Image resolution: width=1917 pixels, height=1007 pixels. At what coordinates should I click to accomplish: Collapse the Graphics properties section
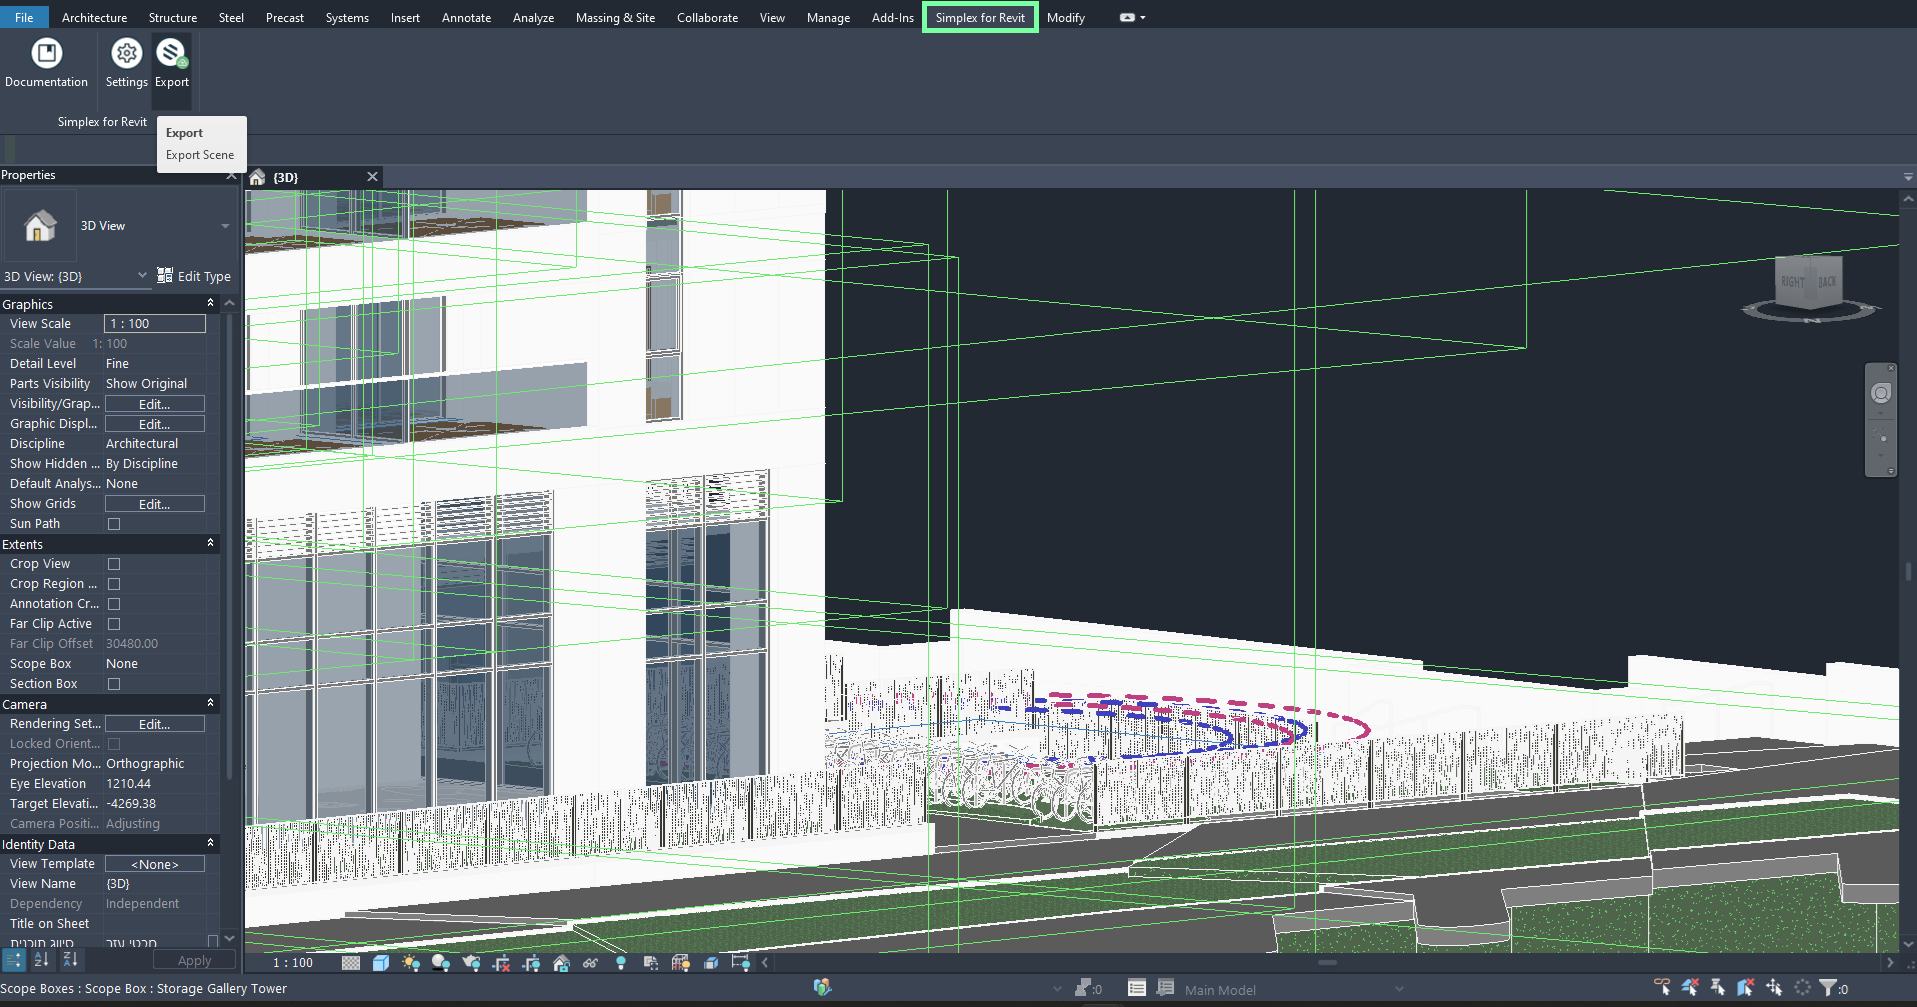(x=210, y=304)
